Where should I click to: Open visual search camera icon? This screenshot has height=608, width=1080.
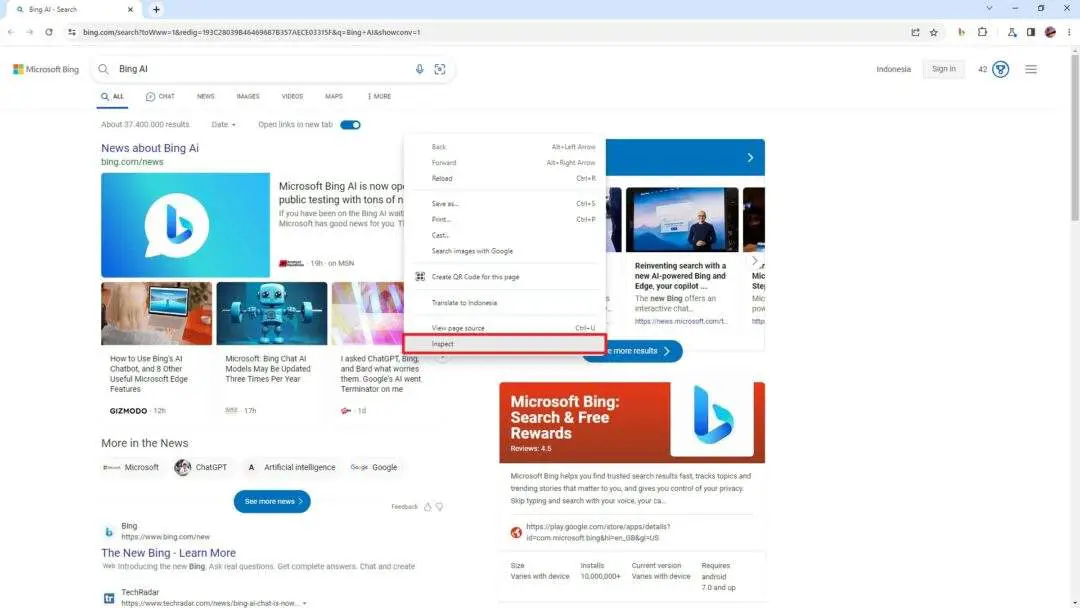440,69
